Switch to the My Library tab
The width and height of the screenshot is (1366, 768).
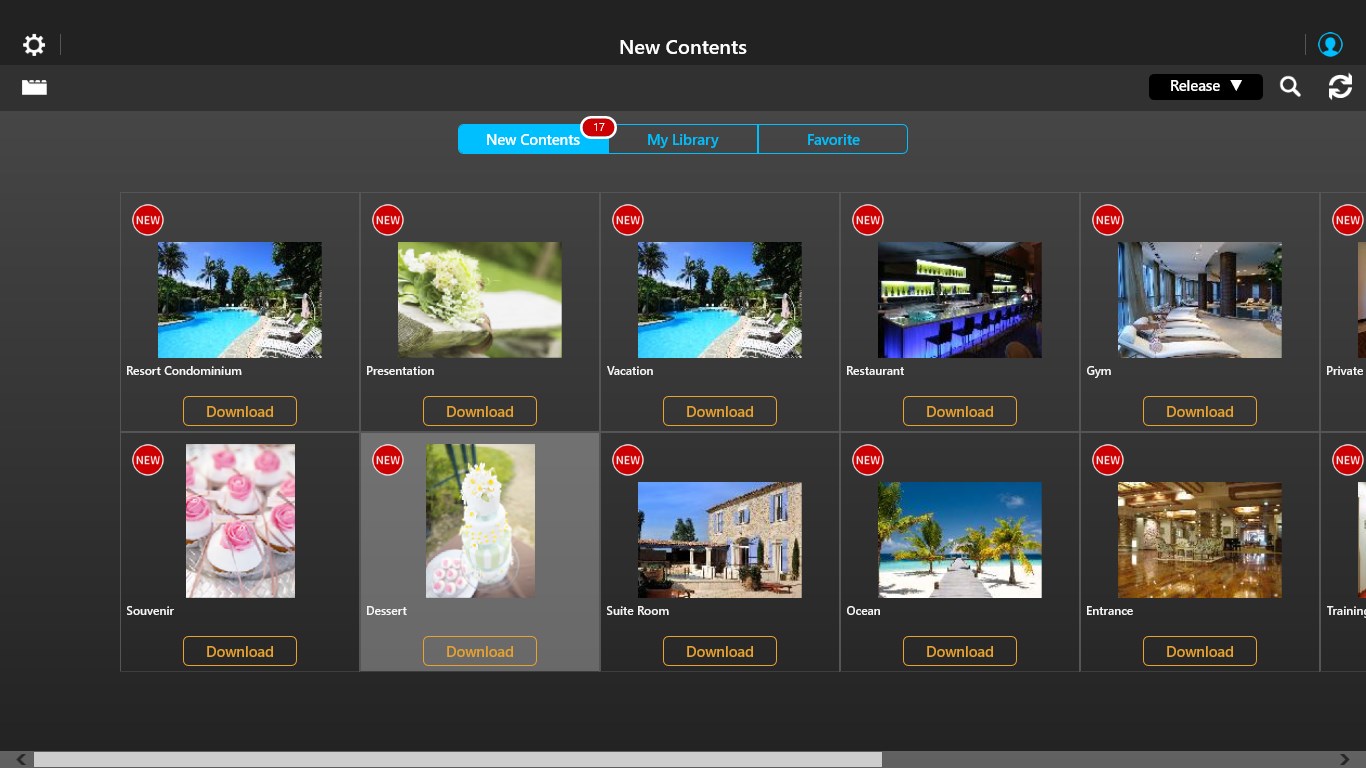683,140
